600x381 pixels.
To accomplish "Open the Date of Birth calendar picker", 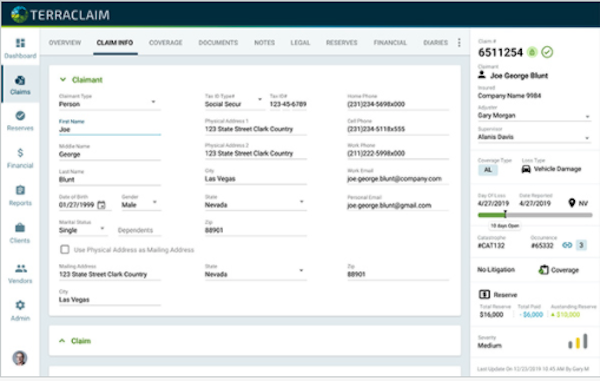I will [101, 205].
